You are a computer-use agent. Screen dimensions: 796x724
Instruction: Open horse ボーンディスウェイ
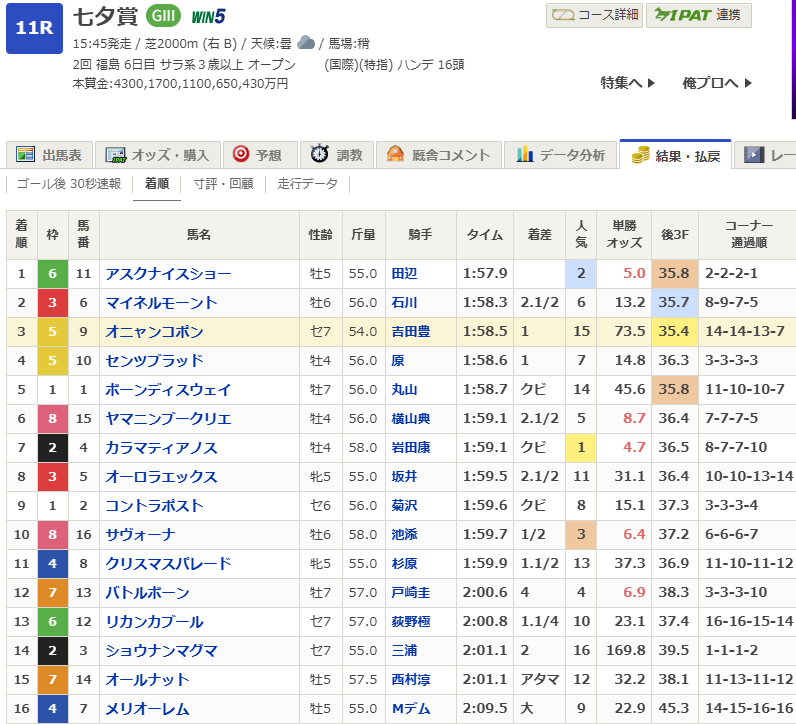(168, 389)
